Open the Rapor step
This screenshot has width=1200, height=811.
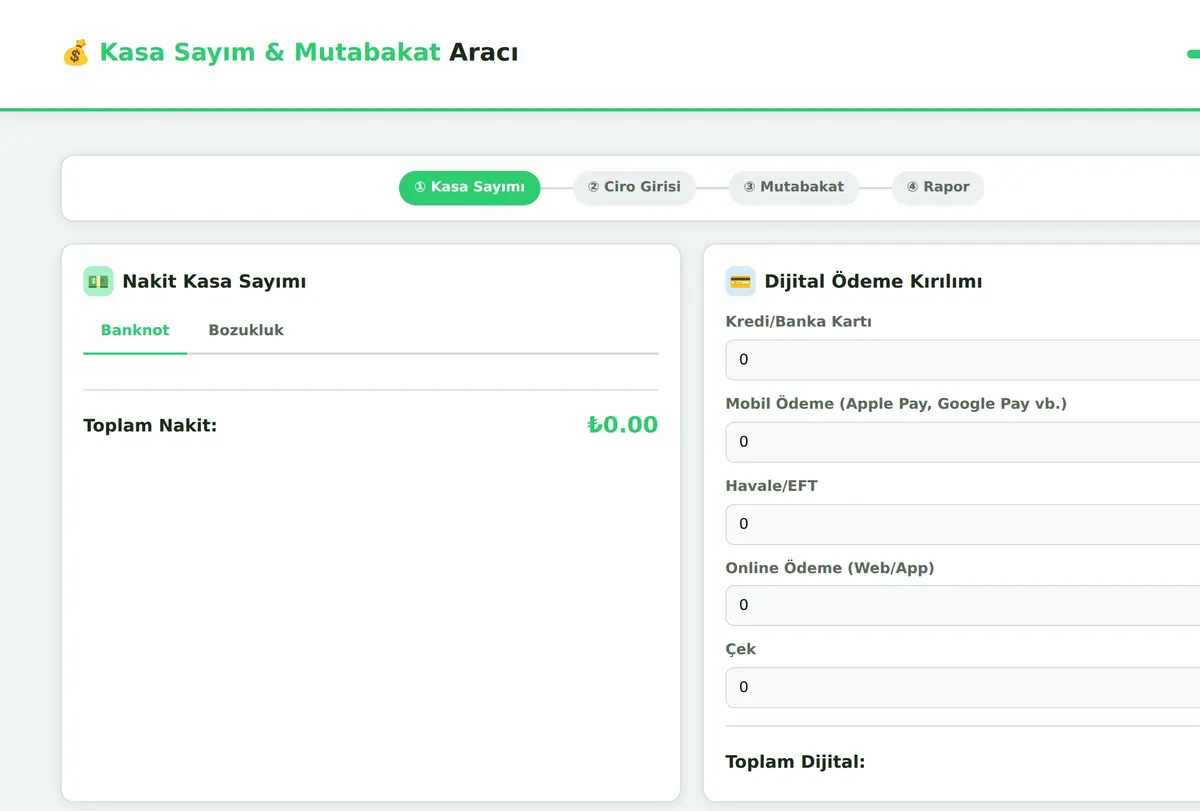(938, 187)
